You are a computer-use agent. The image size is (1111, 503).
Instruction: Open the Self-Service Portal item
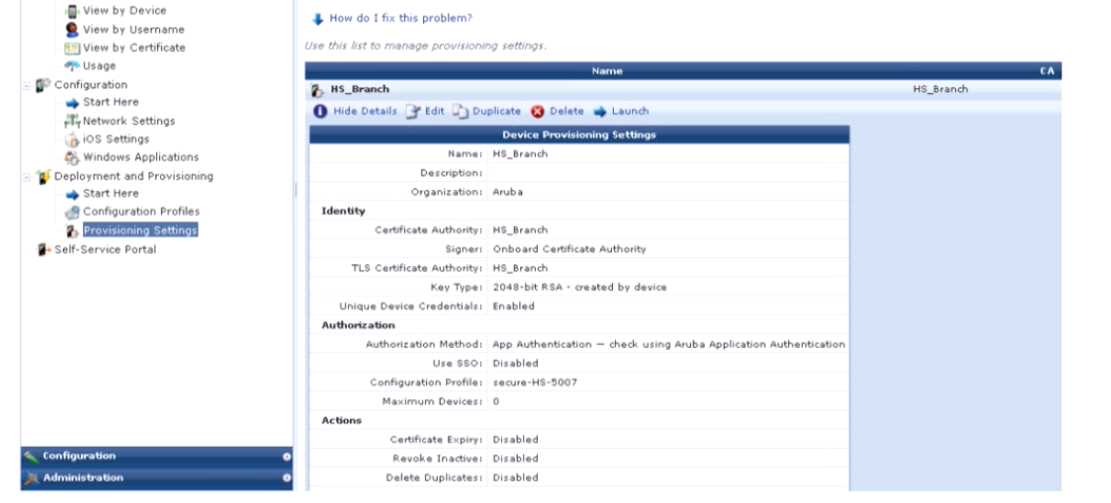point(105,250)
